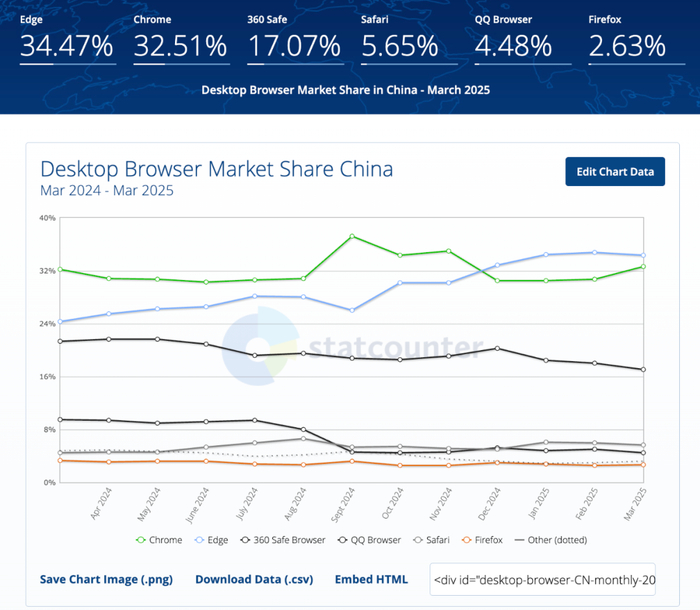Click the Dec 2024 axis label
The width and height of the screenshot is (700, 610).
(x=489, y=504)
